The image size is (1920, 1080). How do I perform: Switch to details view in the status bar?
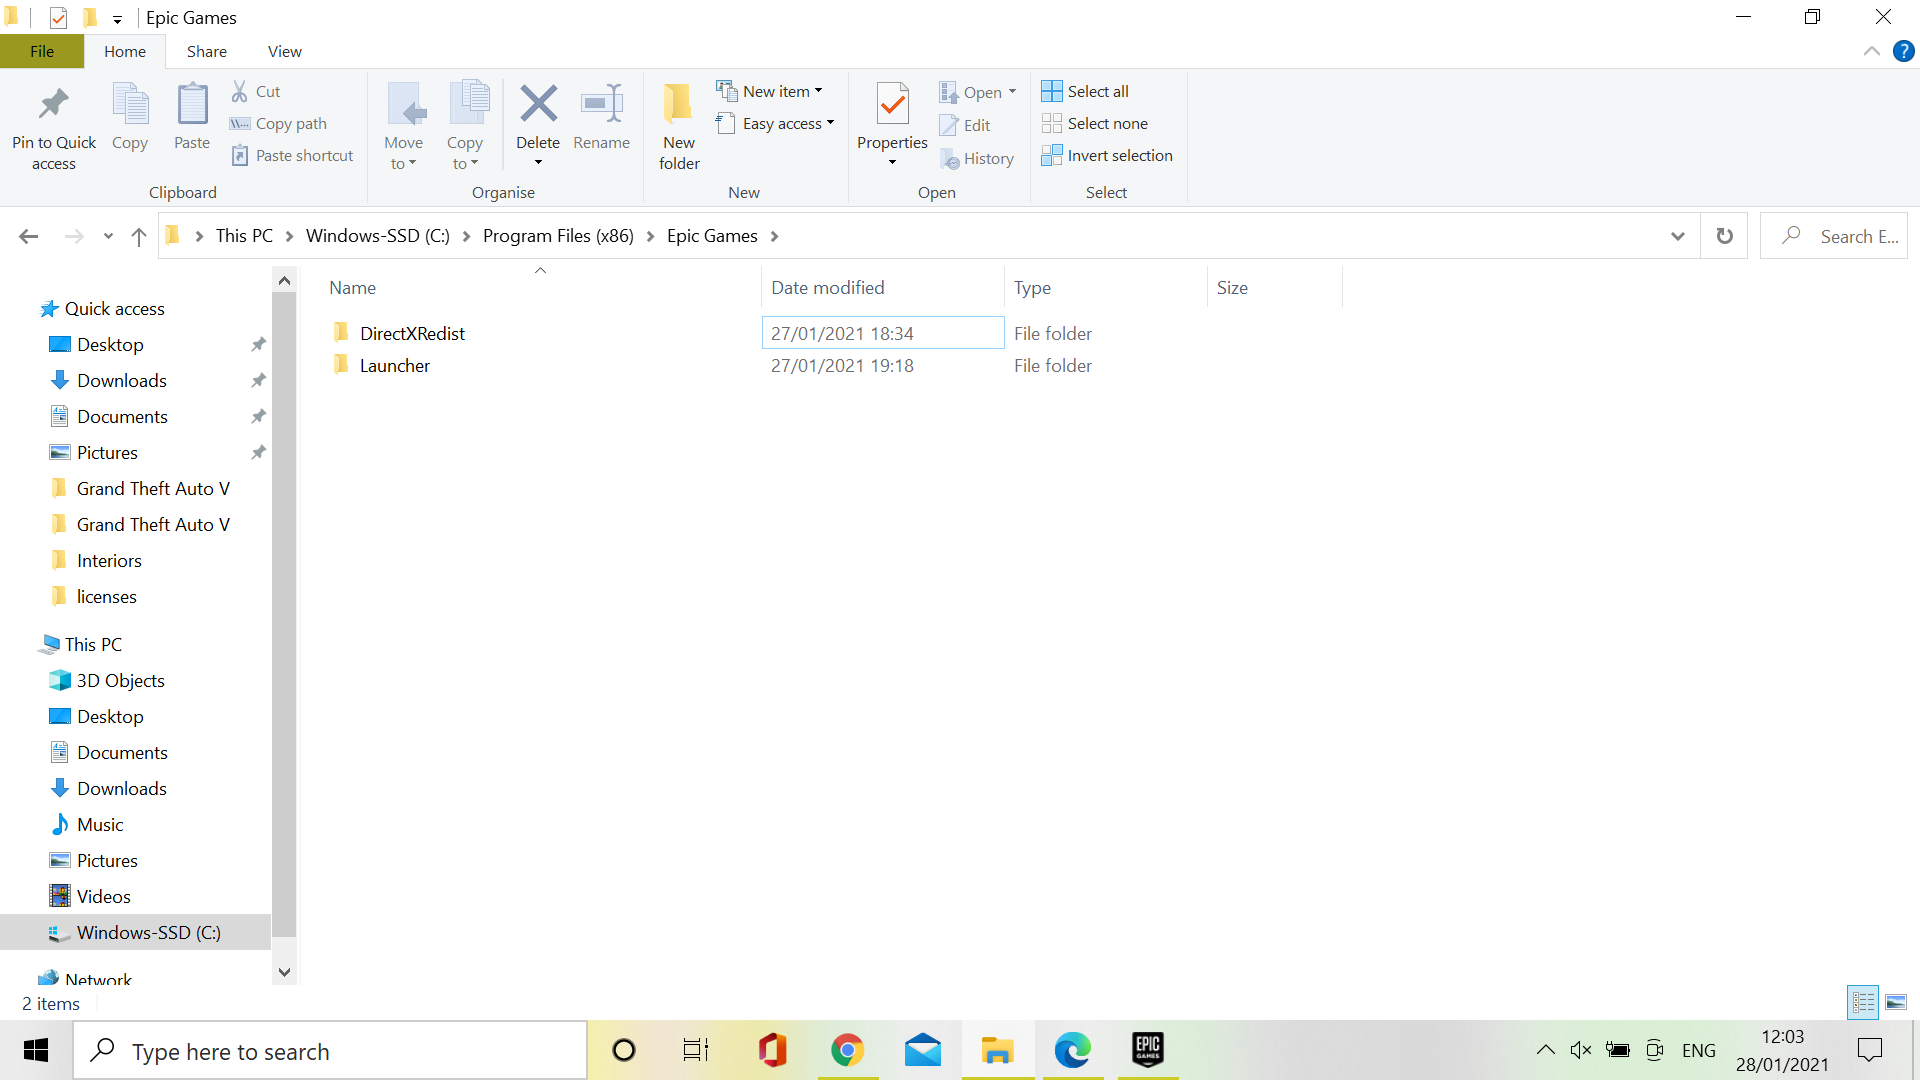point(1863,1002)
